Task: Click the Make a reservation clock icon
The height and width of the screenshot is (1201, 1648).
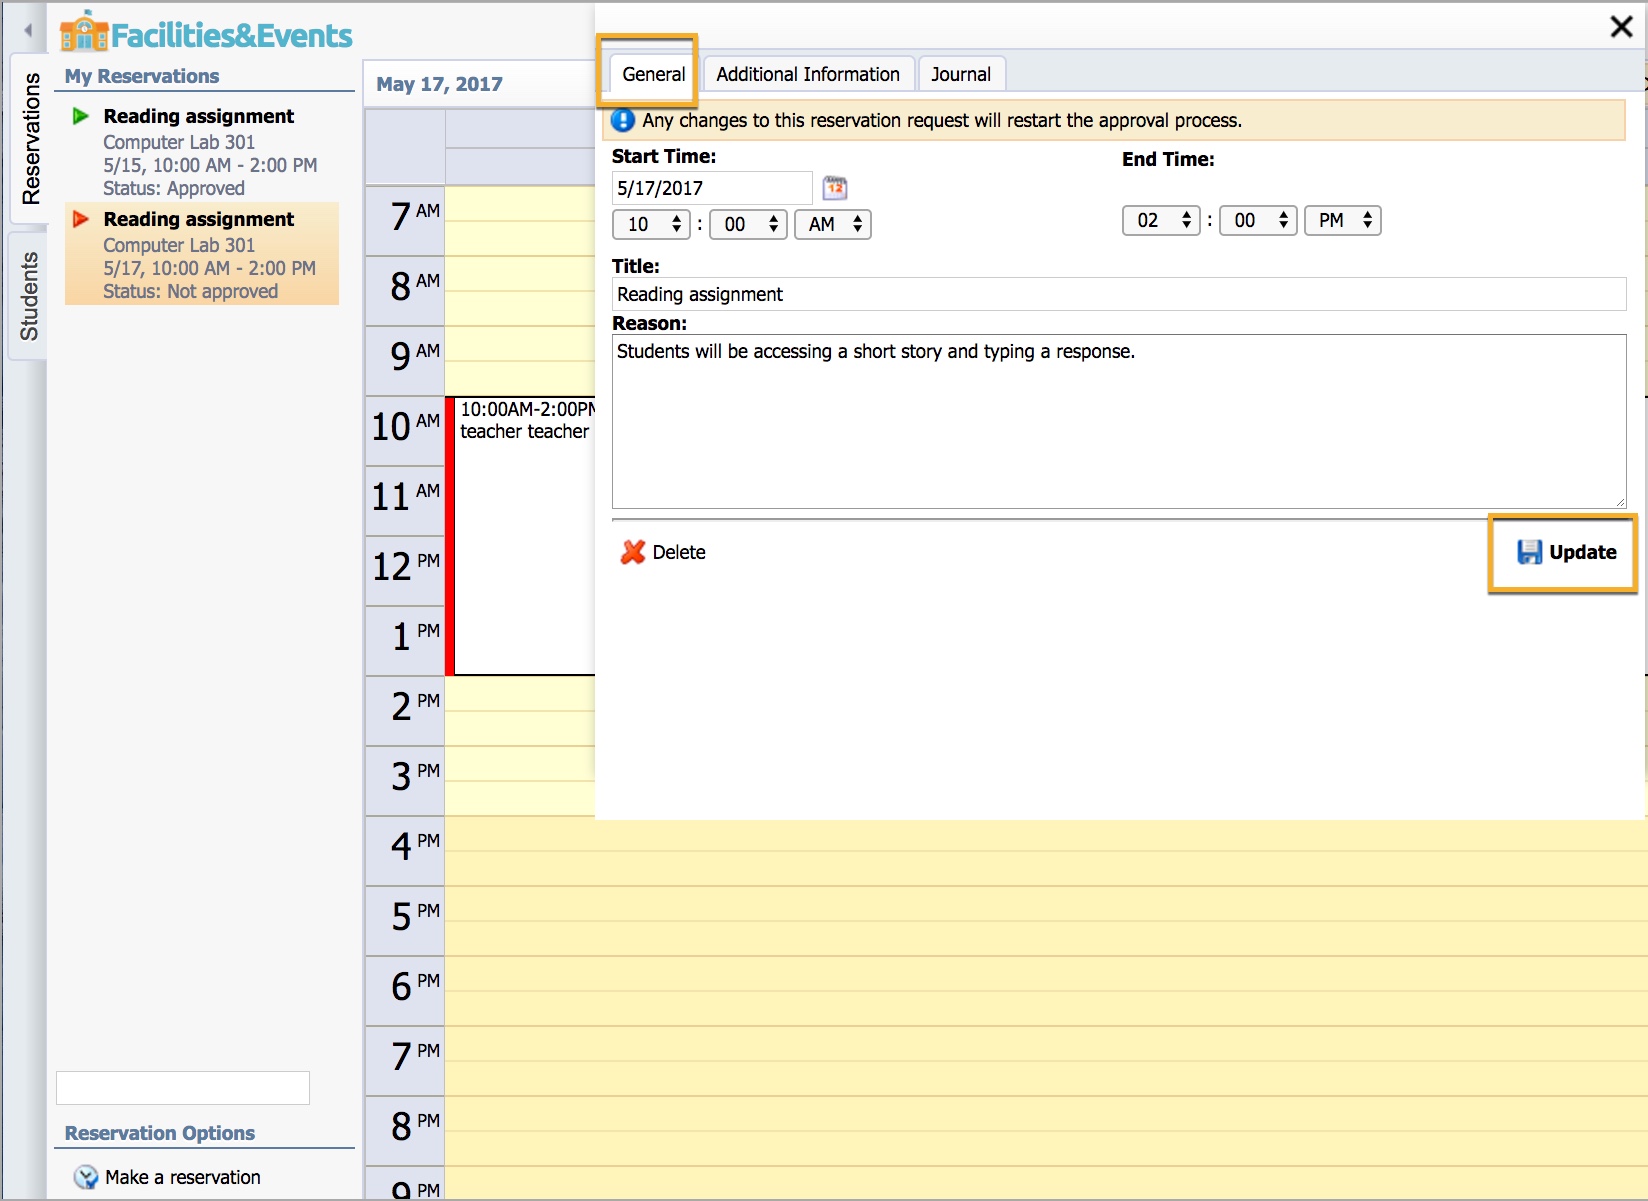Action: 86,1177
